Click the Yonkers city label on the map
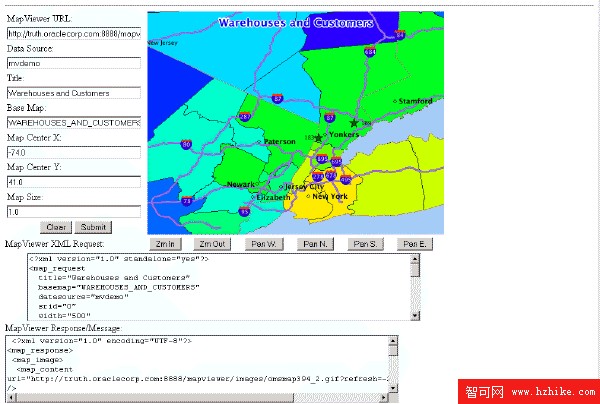The width and height of the screenshot is (600, 404). point(344,134)
